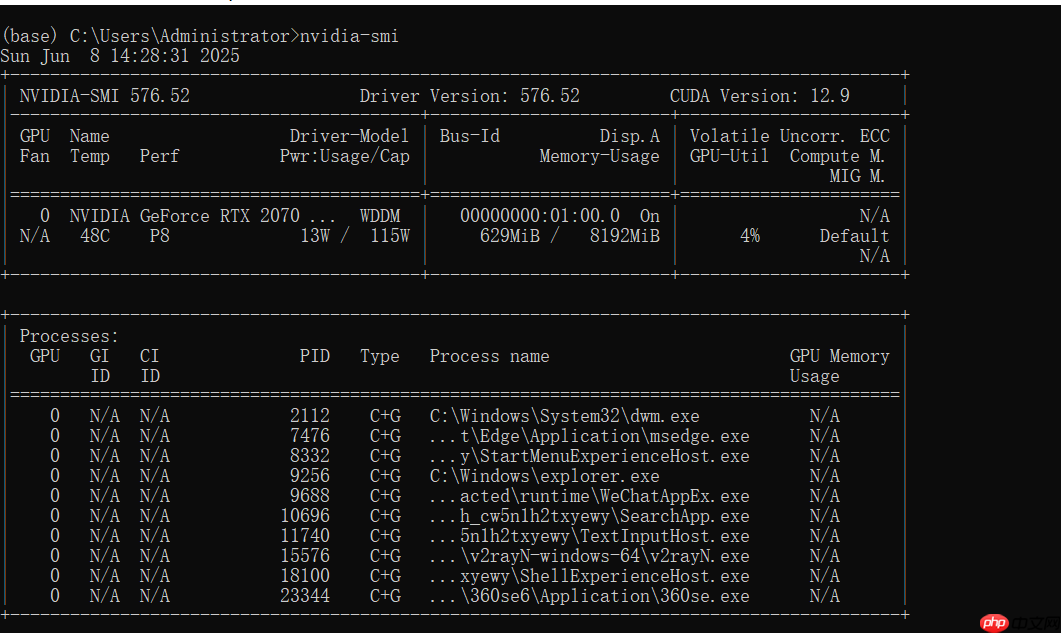Click the NVIDIA-SMI 576.52 version text
Image resolution: width=1061 pixels, height=633 pixels.
point(104,96)
